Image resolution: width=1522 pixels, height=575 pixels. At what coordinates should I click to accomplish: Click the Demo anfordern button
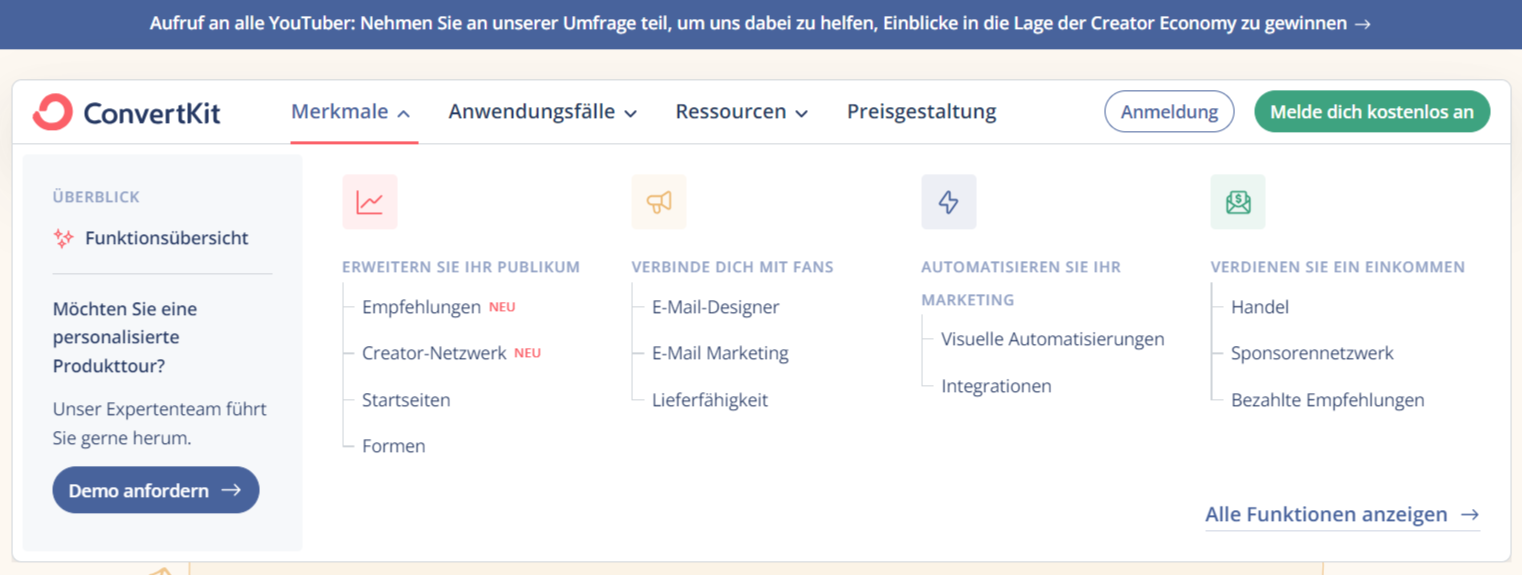[156, 490]
